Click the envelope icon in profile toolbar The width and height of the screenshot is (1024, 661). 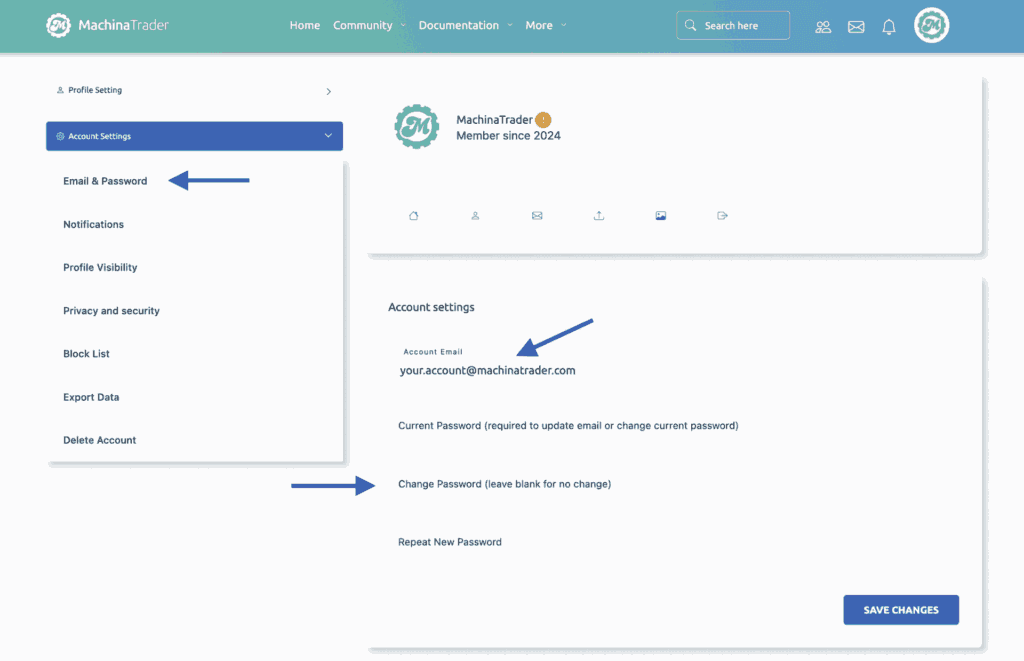pyautogui.click(x=537, y=216)
